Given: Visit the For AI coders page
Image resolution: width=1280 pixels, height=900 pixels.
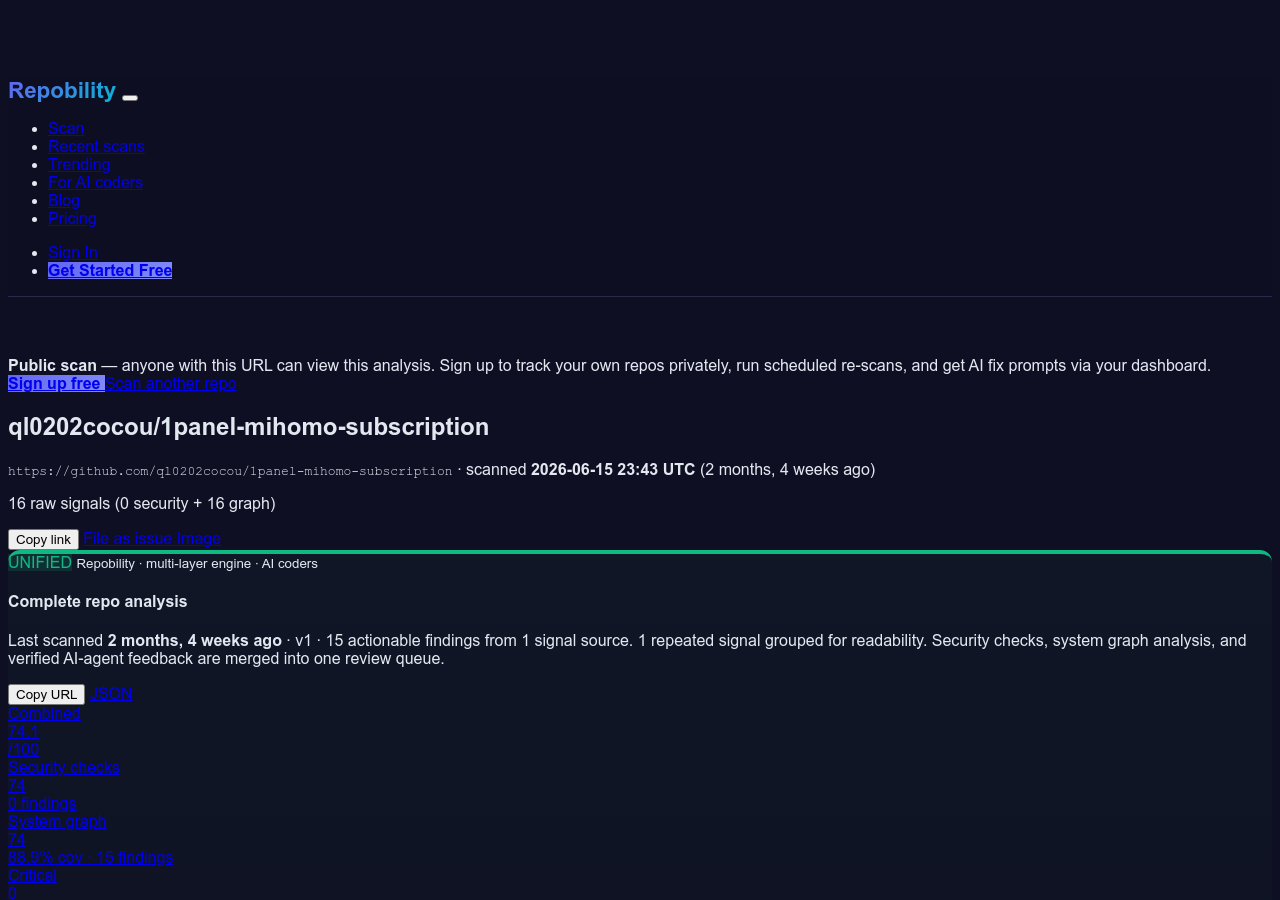Looking at the screenshot, I should point(95,182).
